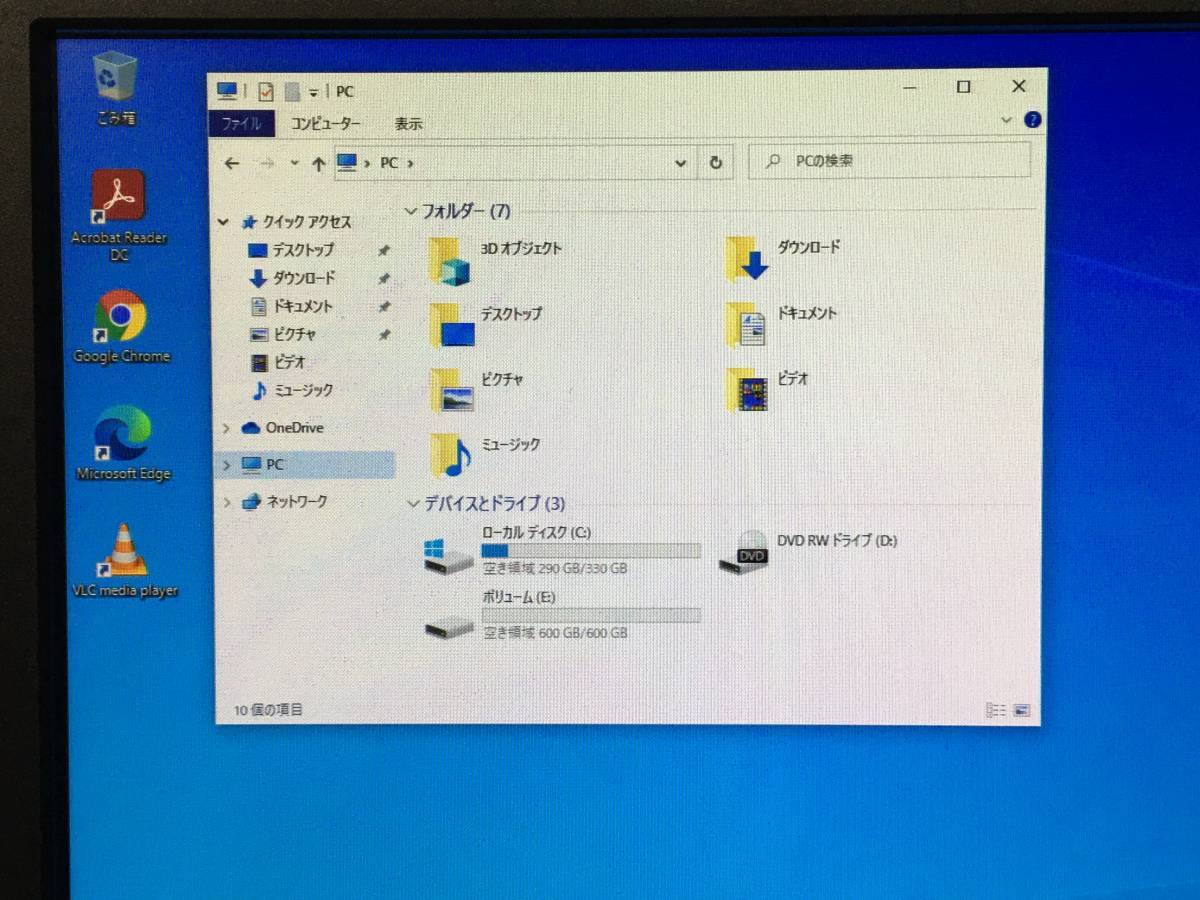Switch to details view in the status bar
The image size is (1200, 900).
tap(996, 710)
